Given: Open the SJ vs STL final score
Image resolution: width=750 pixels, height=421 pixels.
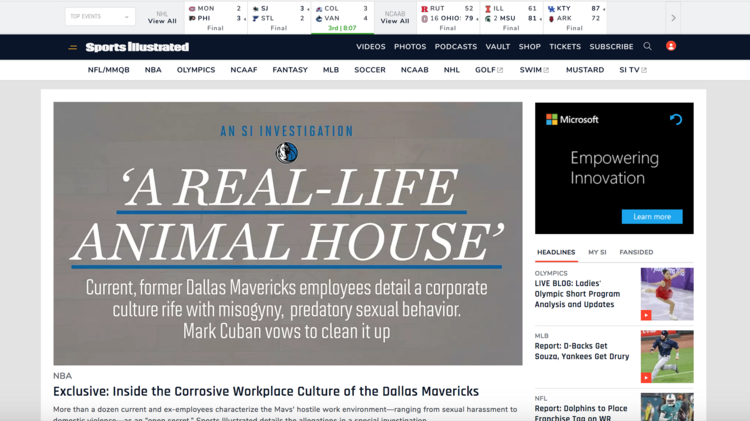Looking at the screenshot, I should coord(279,18).
